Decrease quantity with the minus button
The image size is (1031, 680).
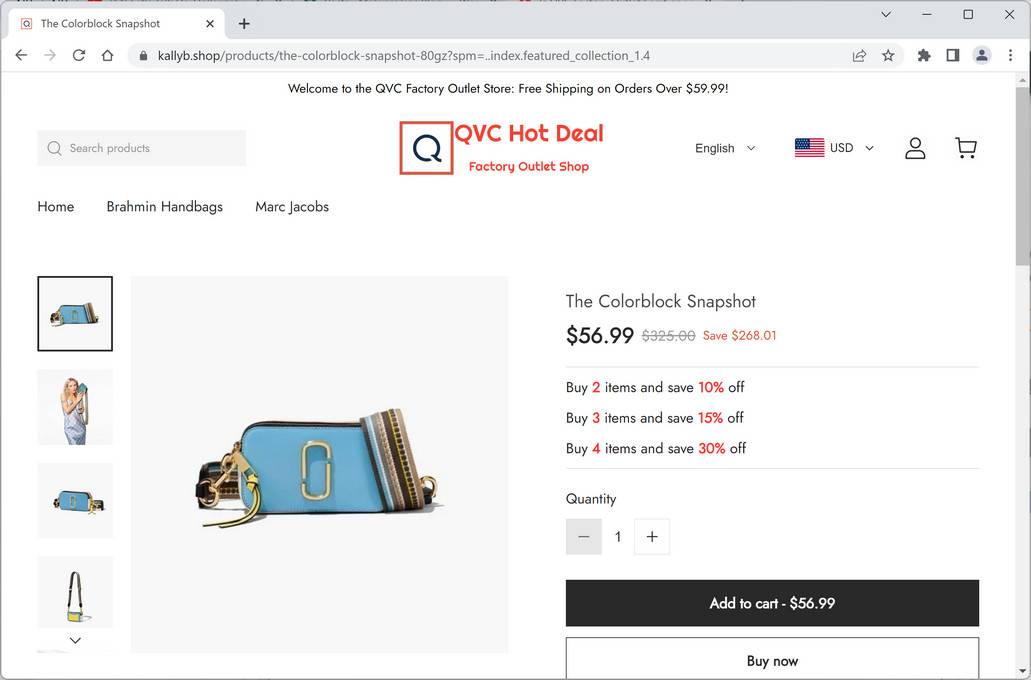(584, 537)
